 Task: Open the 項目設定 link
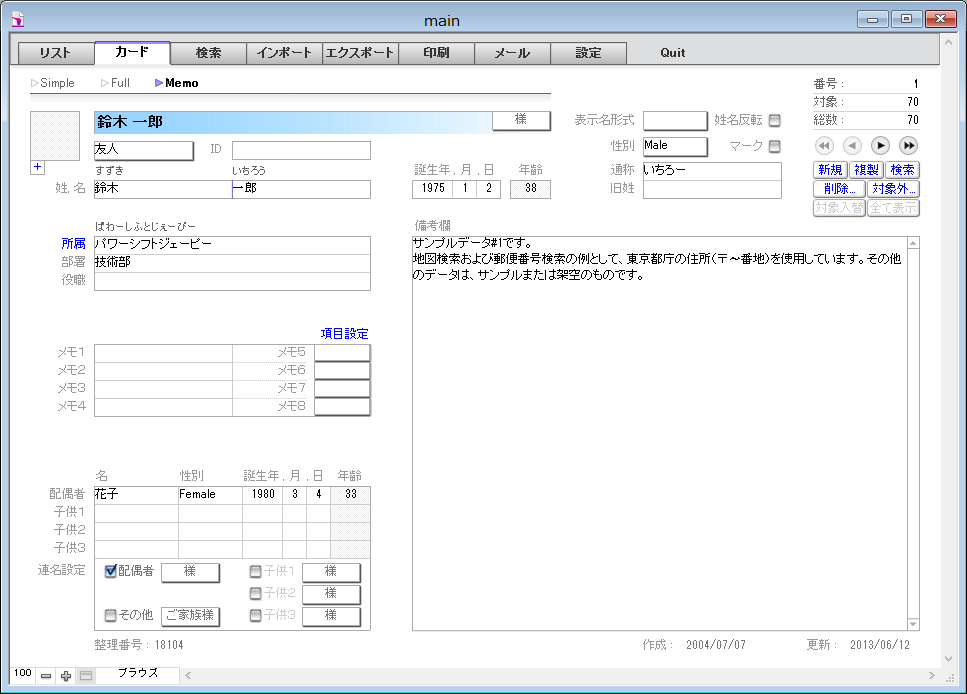click(x=344, y=334)
